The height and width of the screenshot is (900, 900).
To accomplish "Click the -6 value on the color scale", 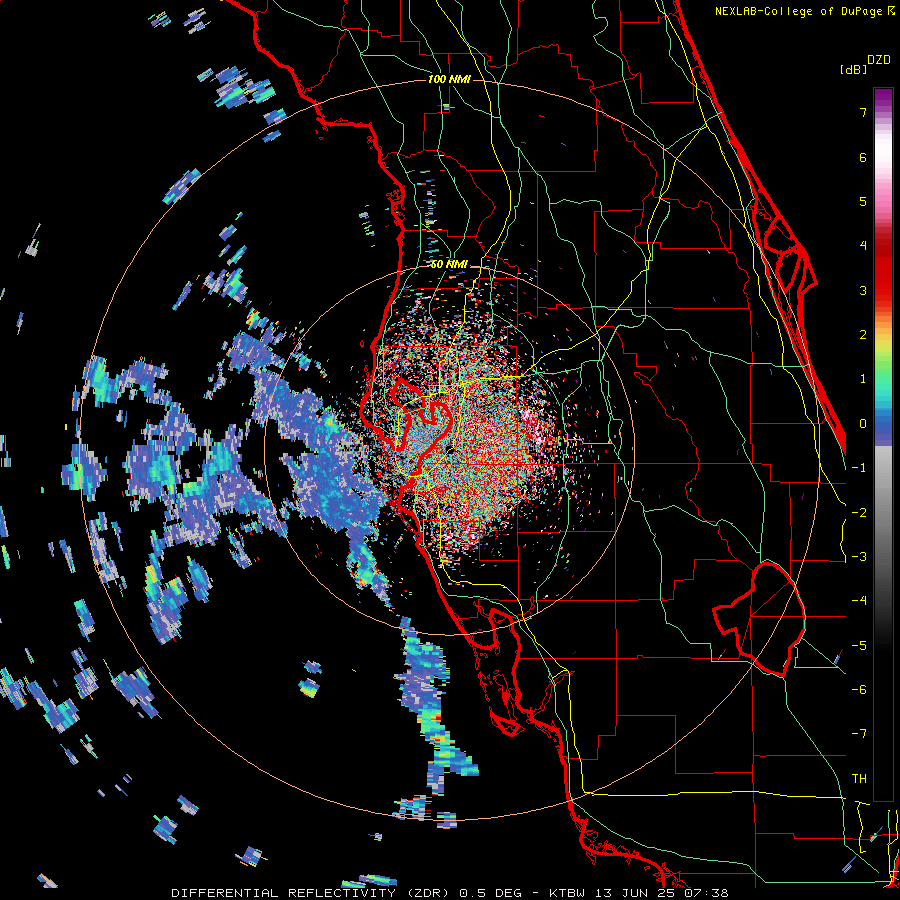I will point(859,690).
